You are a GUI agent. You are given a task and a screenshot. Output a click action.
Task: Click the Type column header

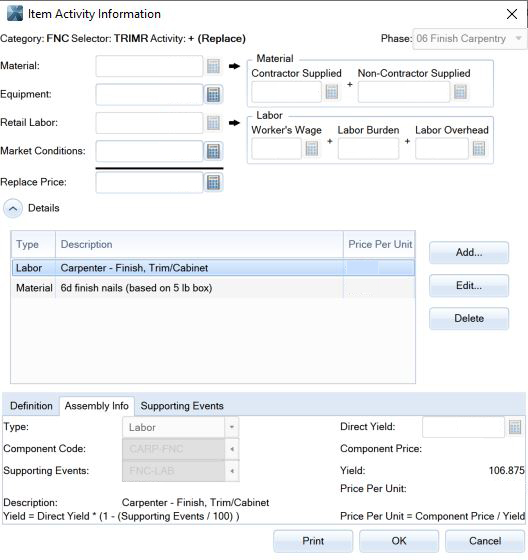33,245
